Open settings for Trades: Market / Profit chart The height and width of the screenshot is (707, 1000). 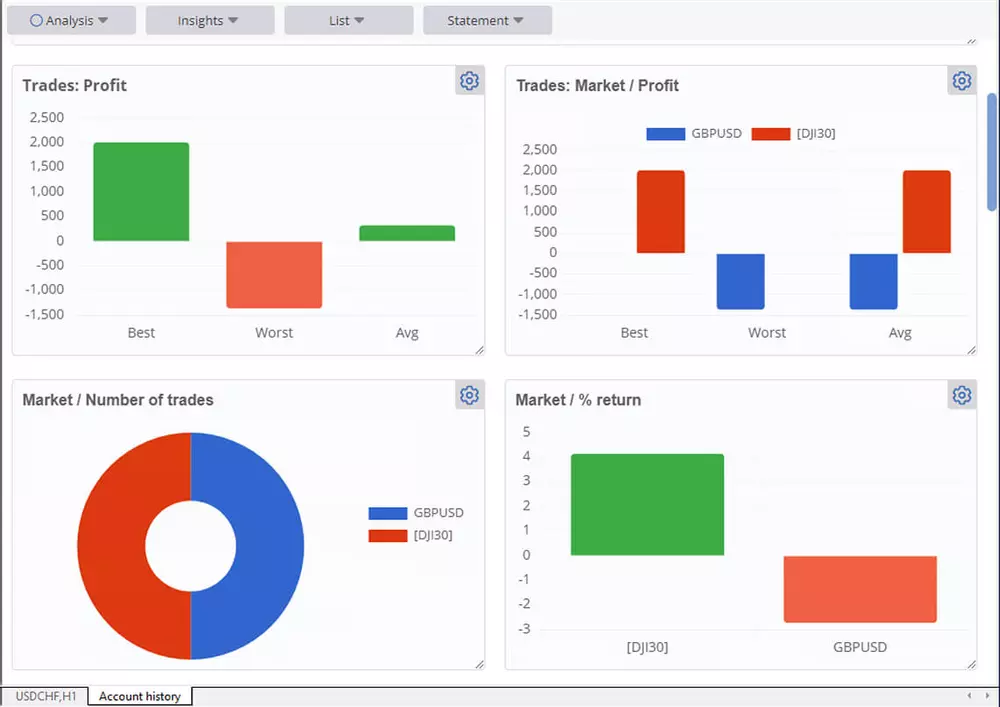(x=961, y=81)
